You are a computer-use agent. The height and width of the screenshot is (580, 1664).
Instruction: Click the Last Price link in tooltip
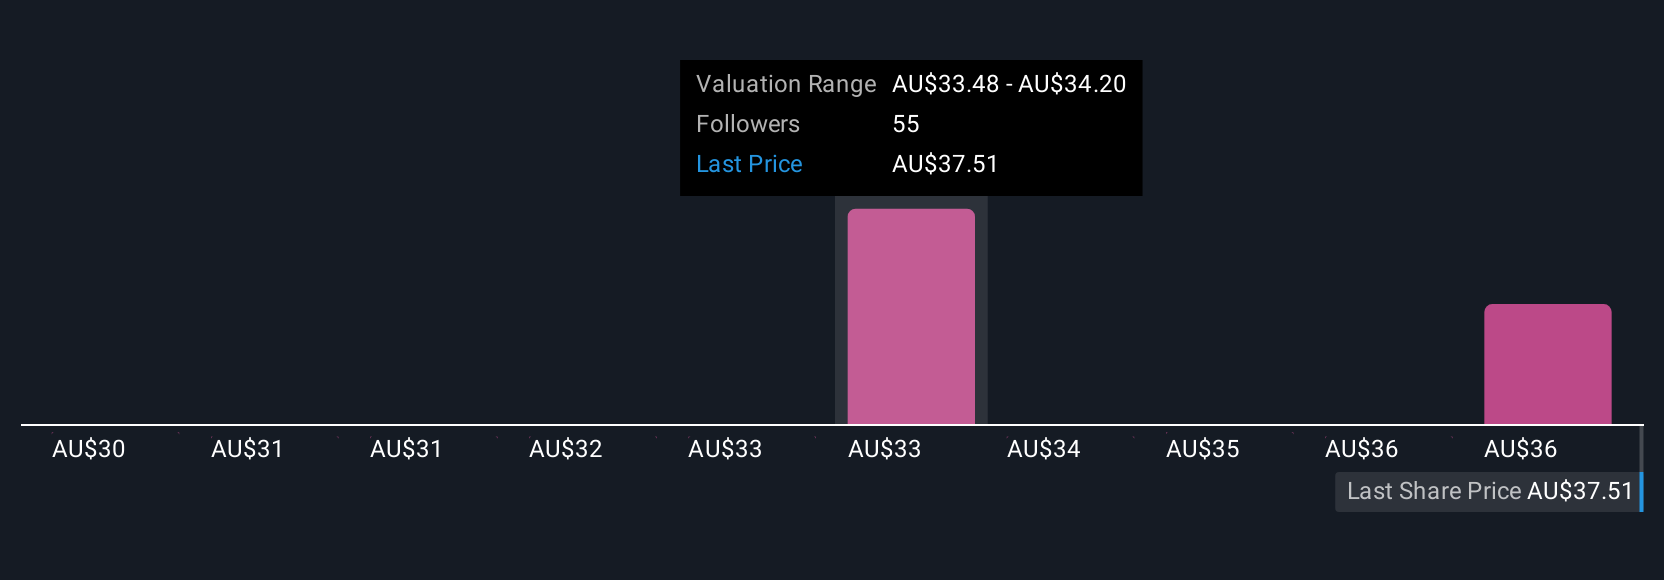(x=749, y=164)
